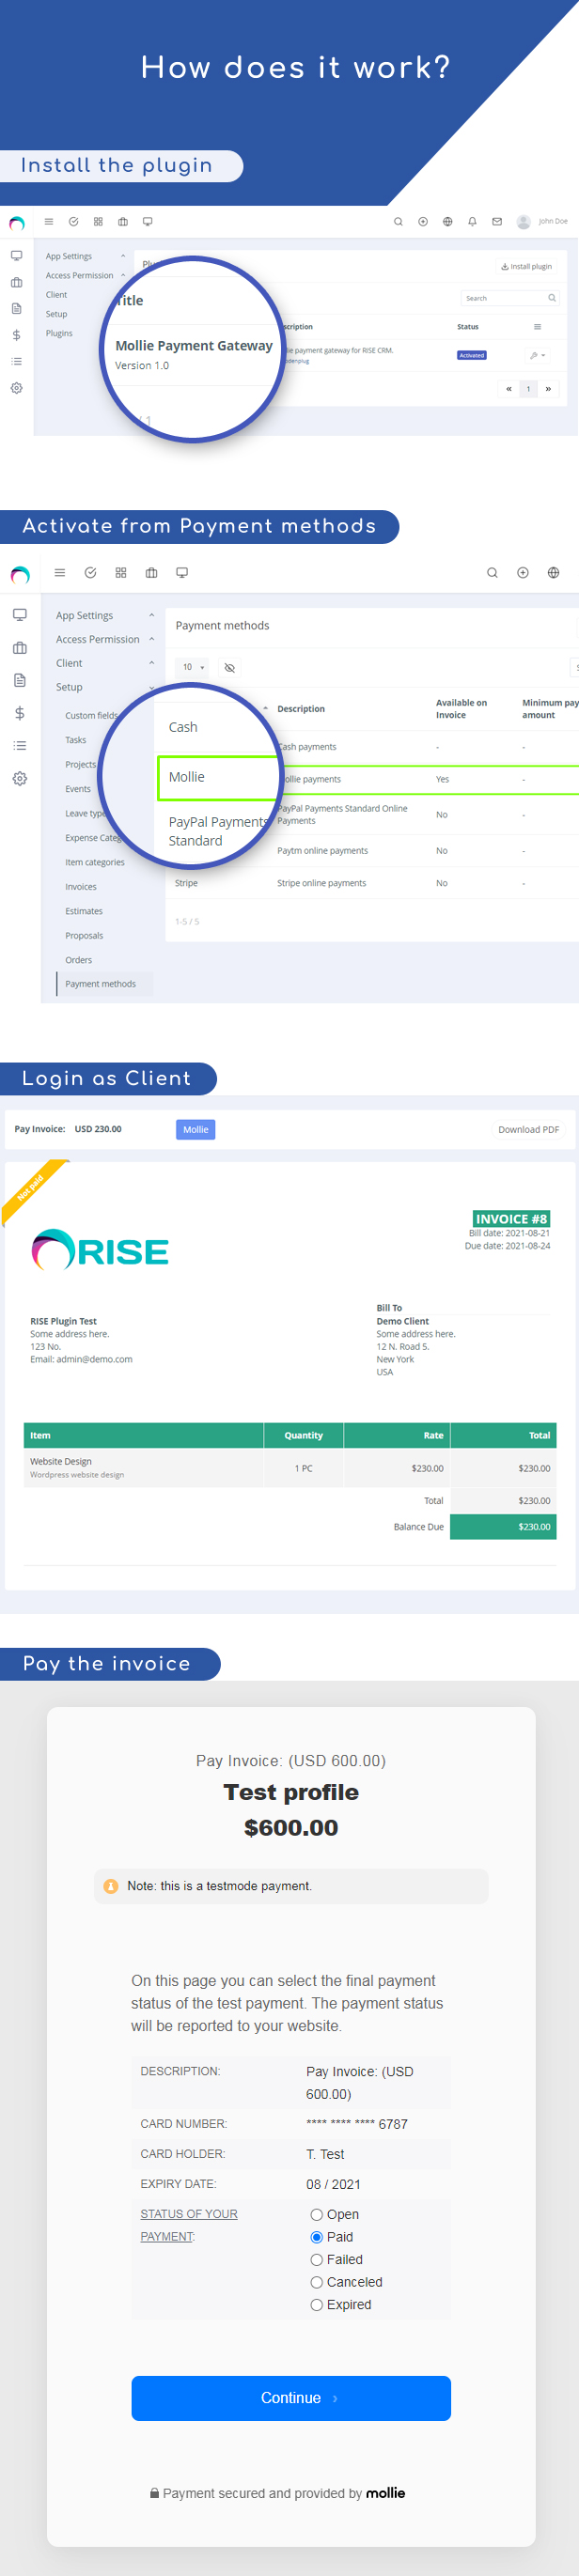Open hamburger menu in Plugins screenshot top bar
Viewport: 579px width, 2576px height.
pos(48,222)
